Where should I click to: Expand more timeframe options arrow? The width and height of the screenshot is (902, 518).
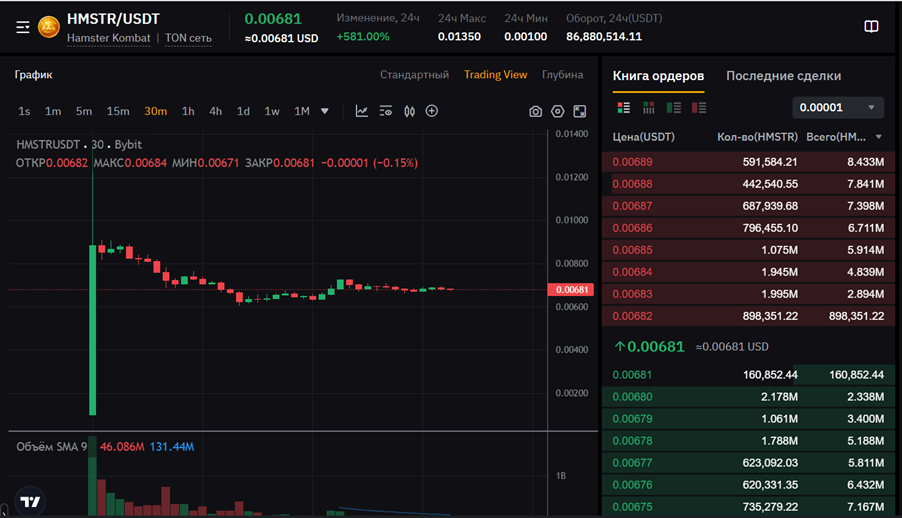coord(324,111)
